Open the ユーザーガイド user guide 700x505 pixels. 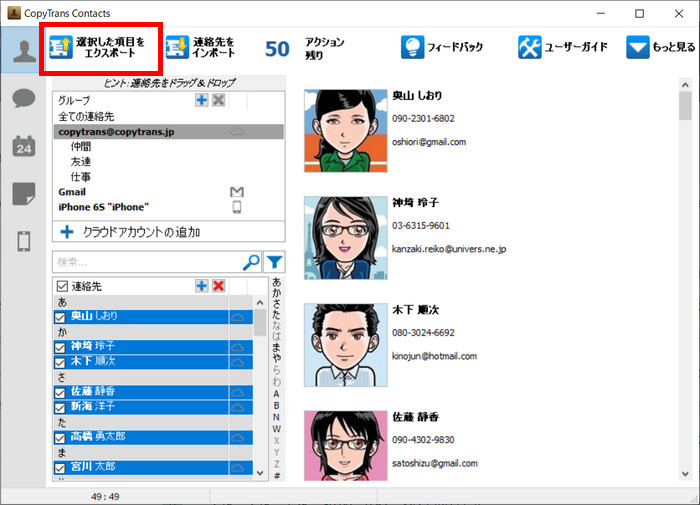pos(562,47)
